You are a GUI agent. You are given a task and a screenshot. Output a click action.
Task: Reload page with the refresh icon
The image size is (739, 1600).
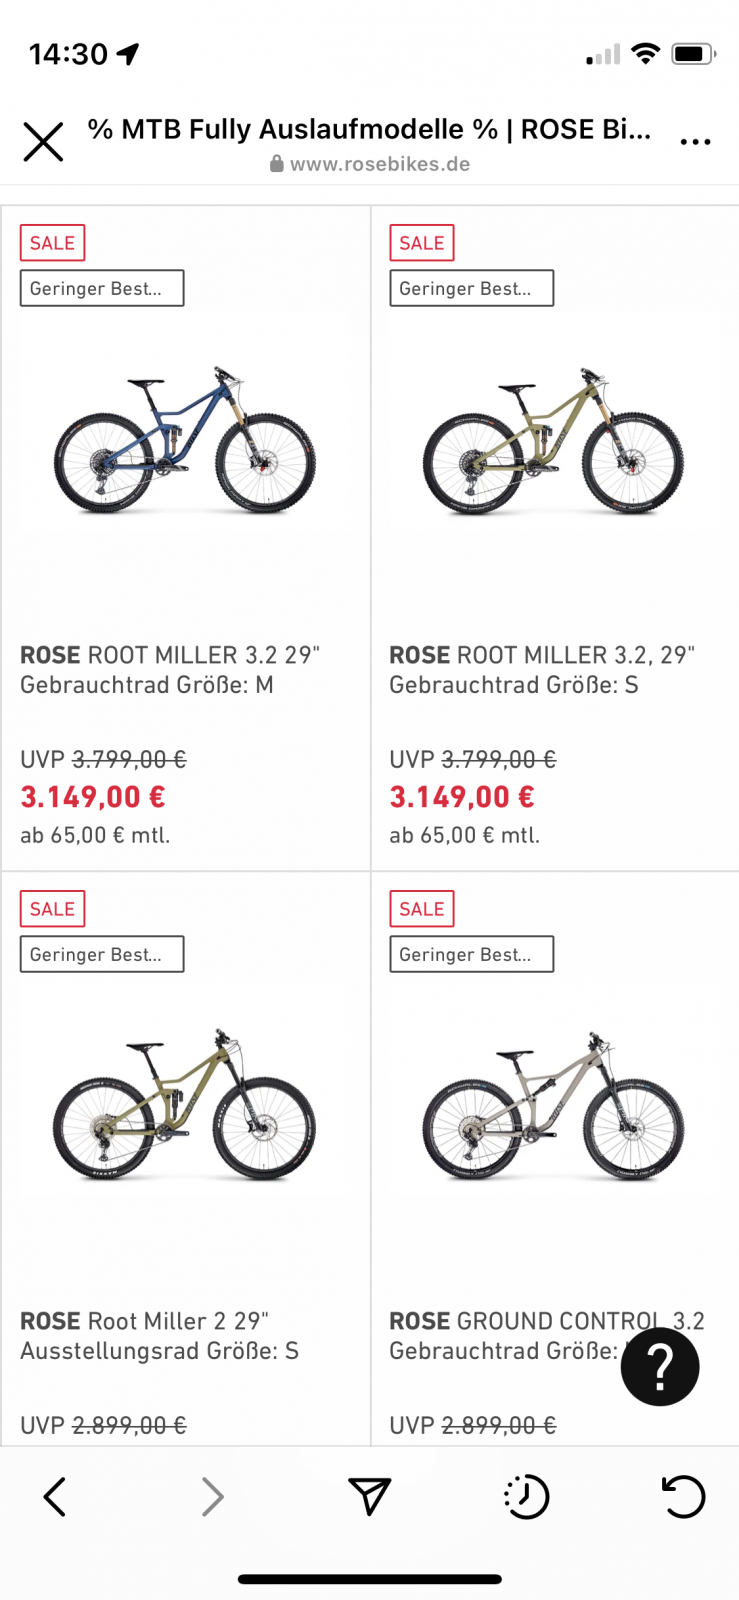pos(684,1496)
